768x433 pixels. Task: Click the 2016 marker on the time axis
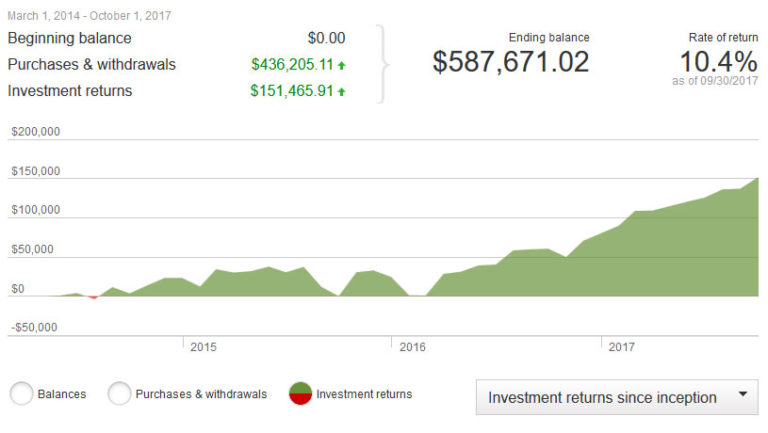point(412,347)
